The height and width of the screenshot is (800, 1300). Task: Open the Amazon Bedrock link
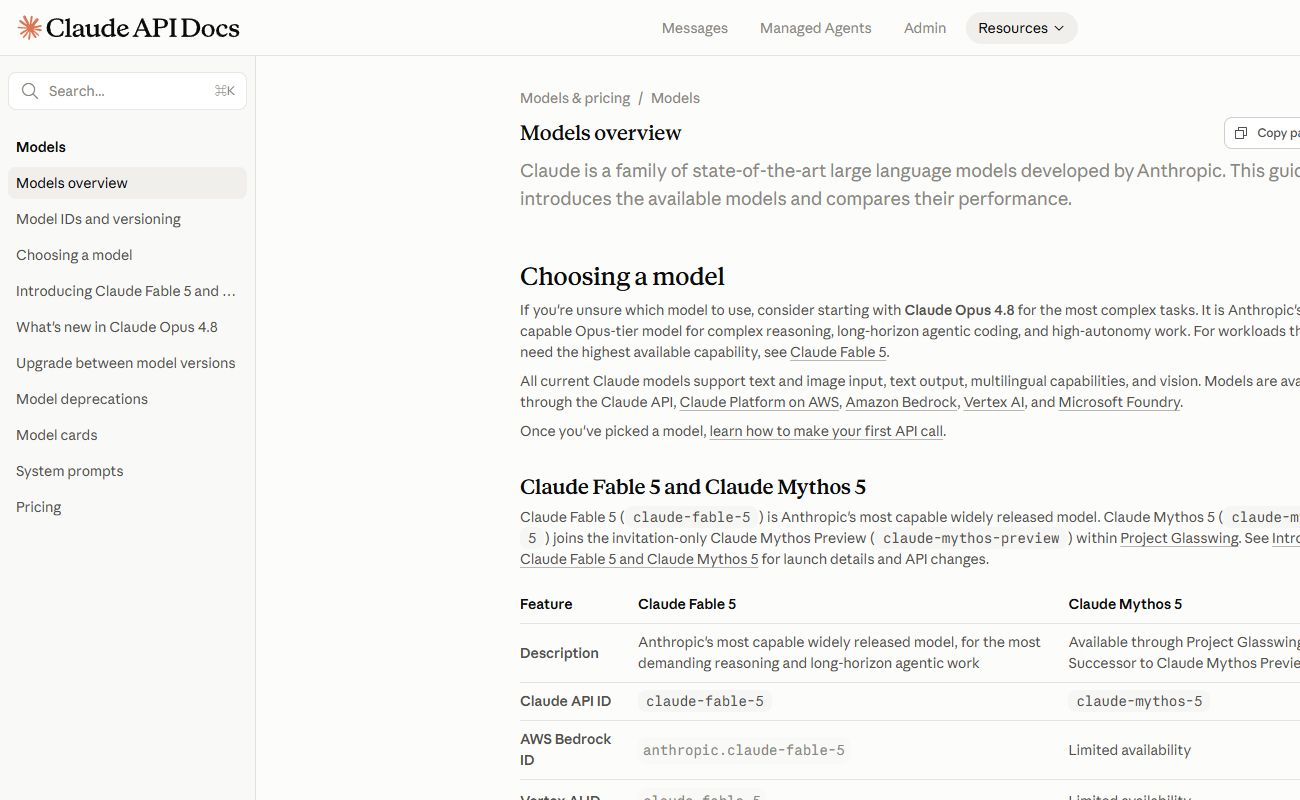(901, 402)
